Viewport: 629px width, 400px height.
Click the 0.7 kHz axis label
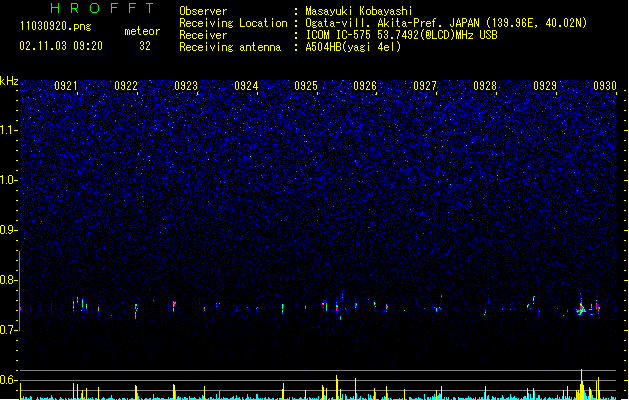point(9,330)
